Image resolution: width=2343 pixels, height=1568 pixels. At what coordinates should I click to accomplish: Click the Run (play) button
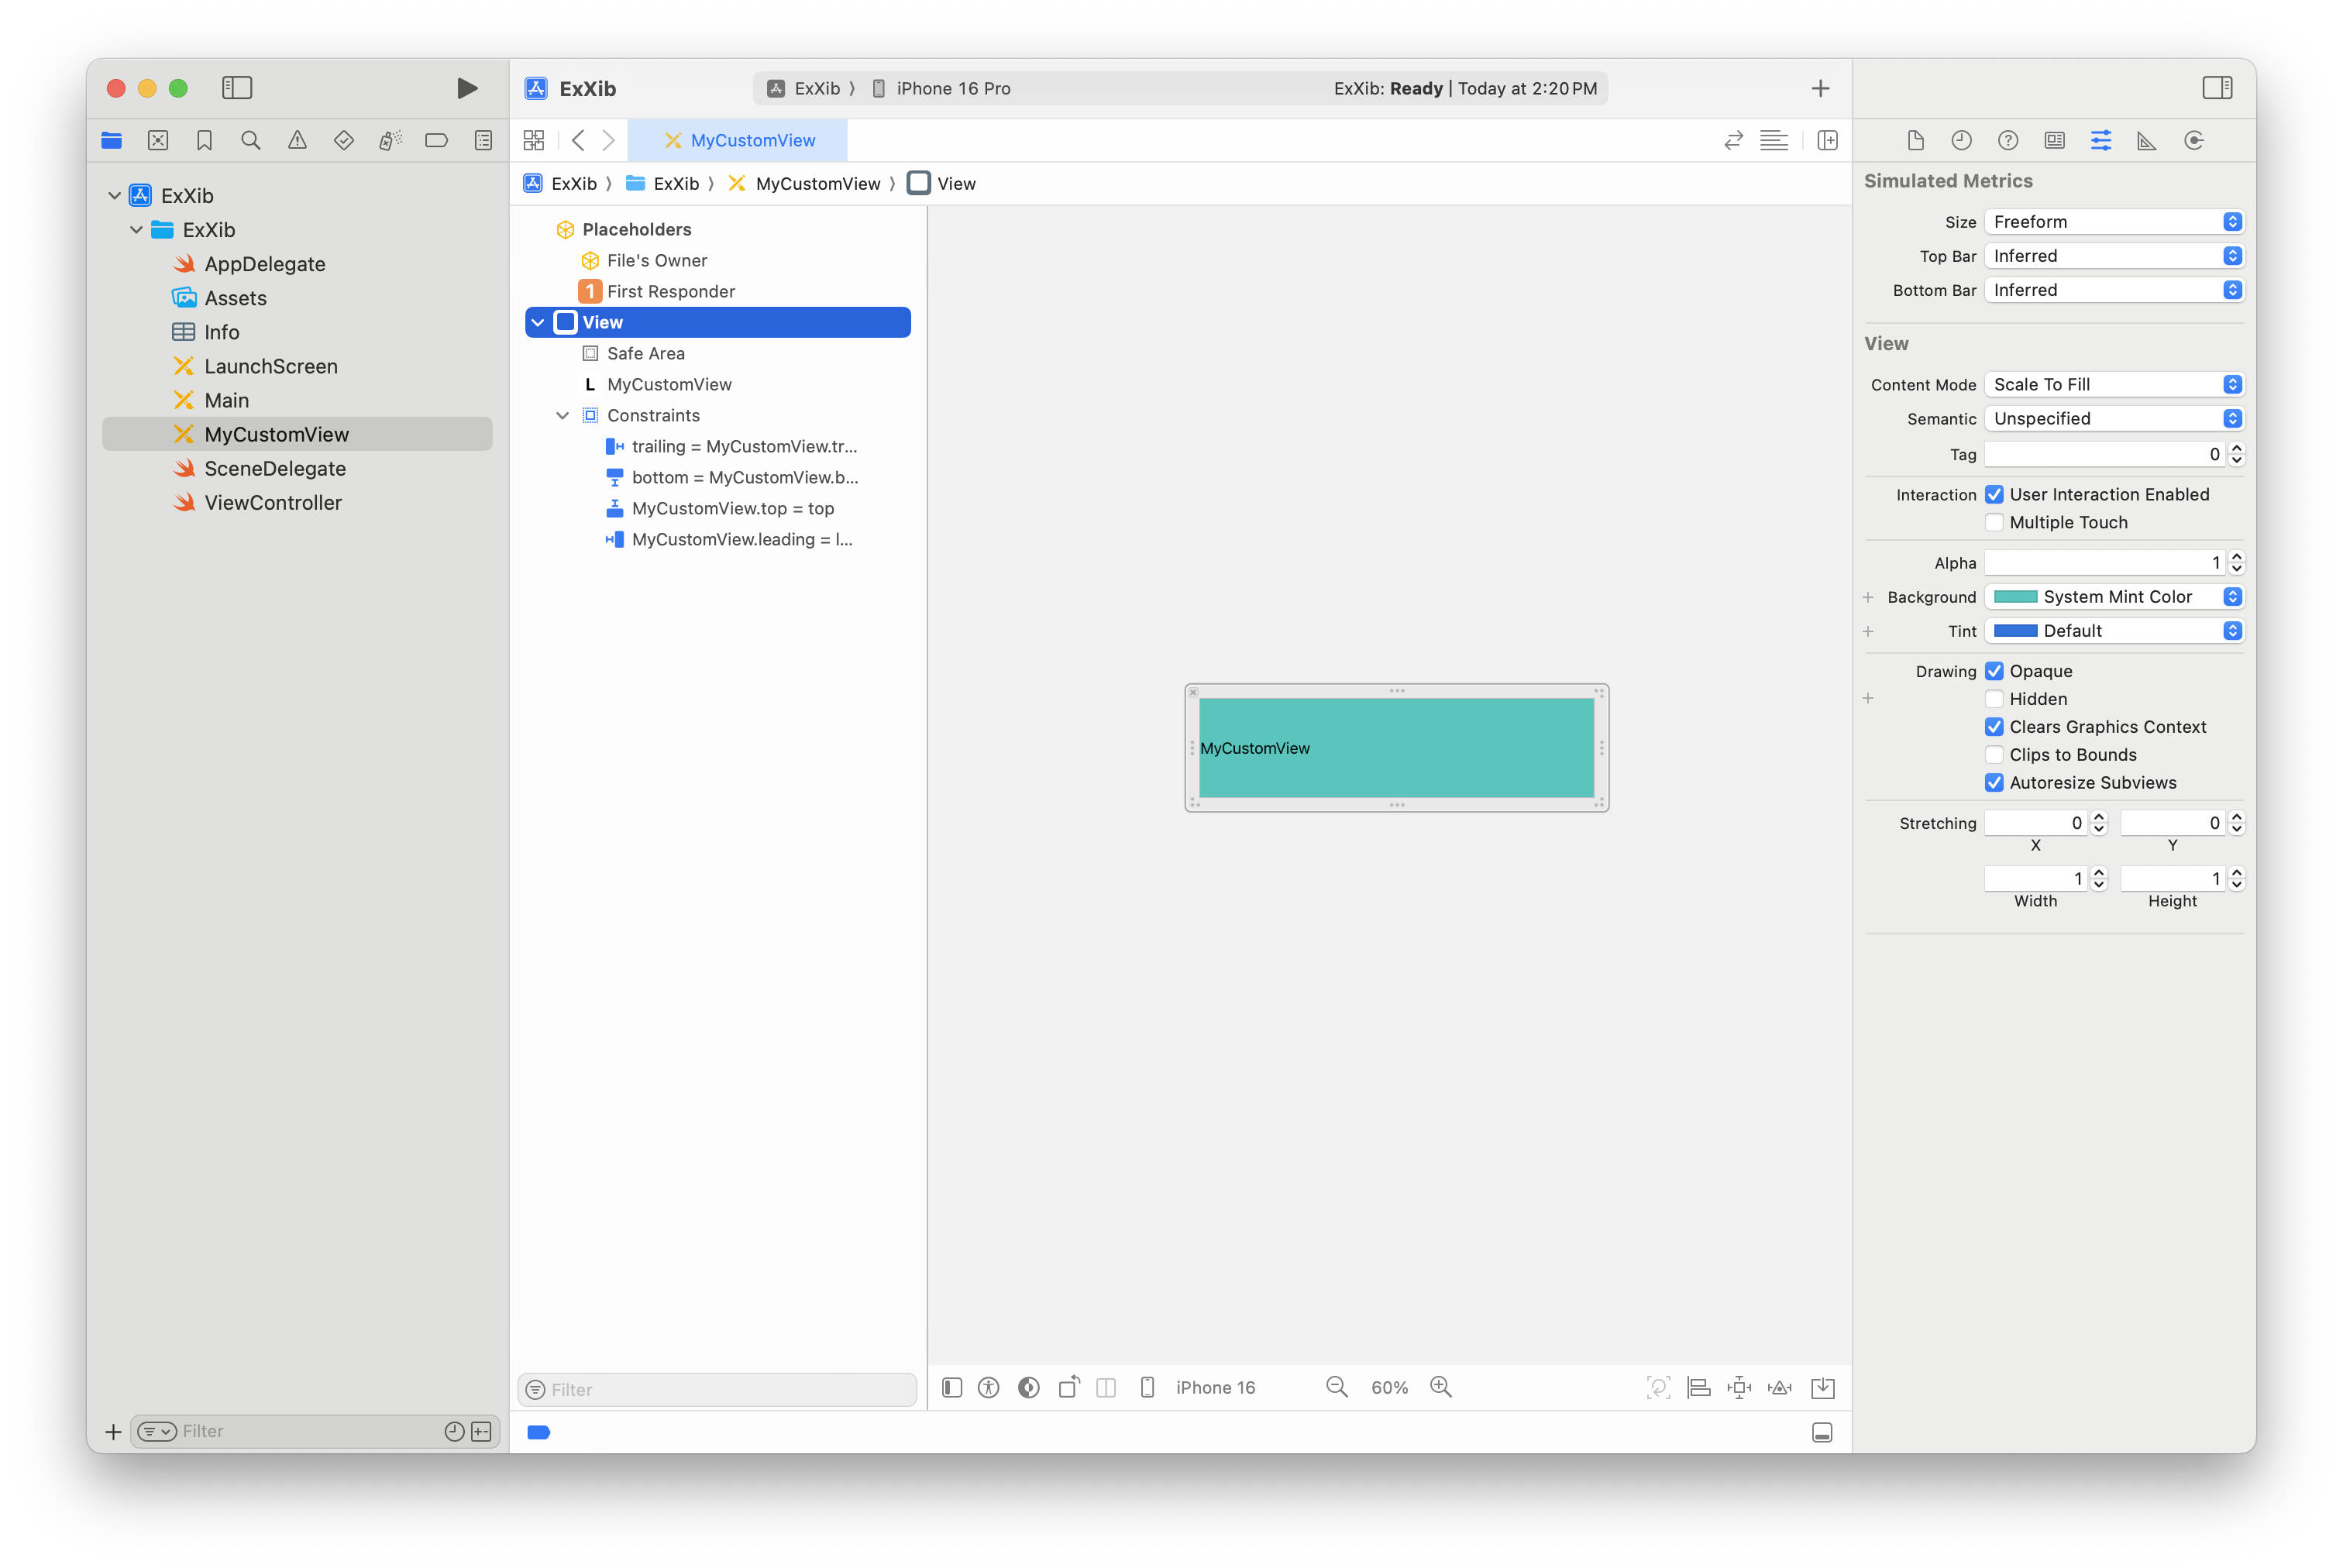pyautogui.click(x=466, y=88)
